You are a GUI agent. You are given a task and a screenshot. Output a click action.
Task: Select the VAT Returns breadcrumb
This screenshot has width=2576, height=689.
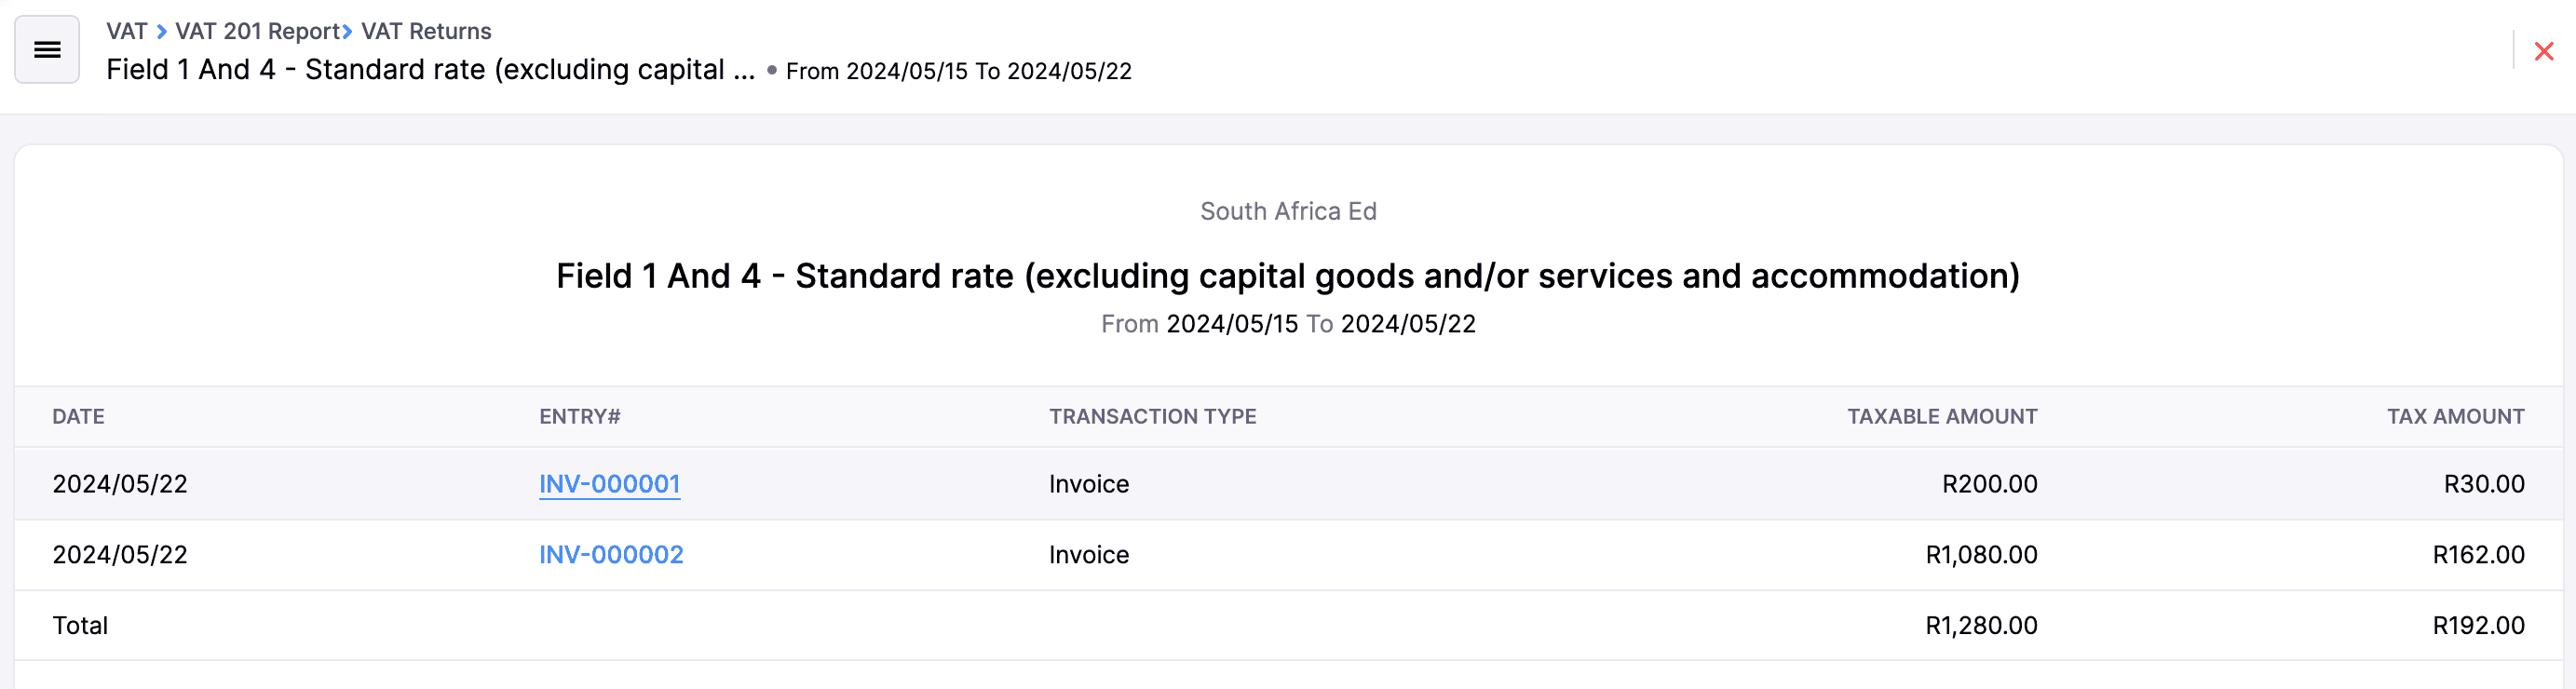(426, 31)
